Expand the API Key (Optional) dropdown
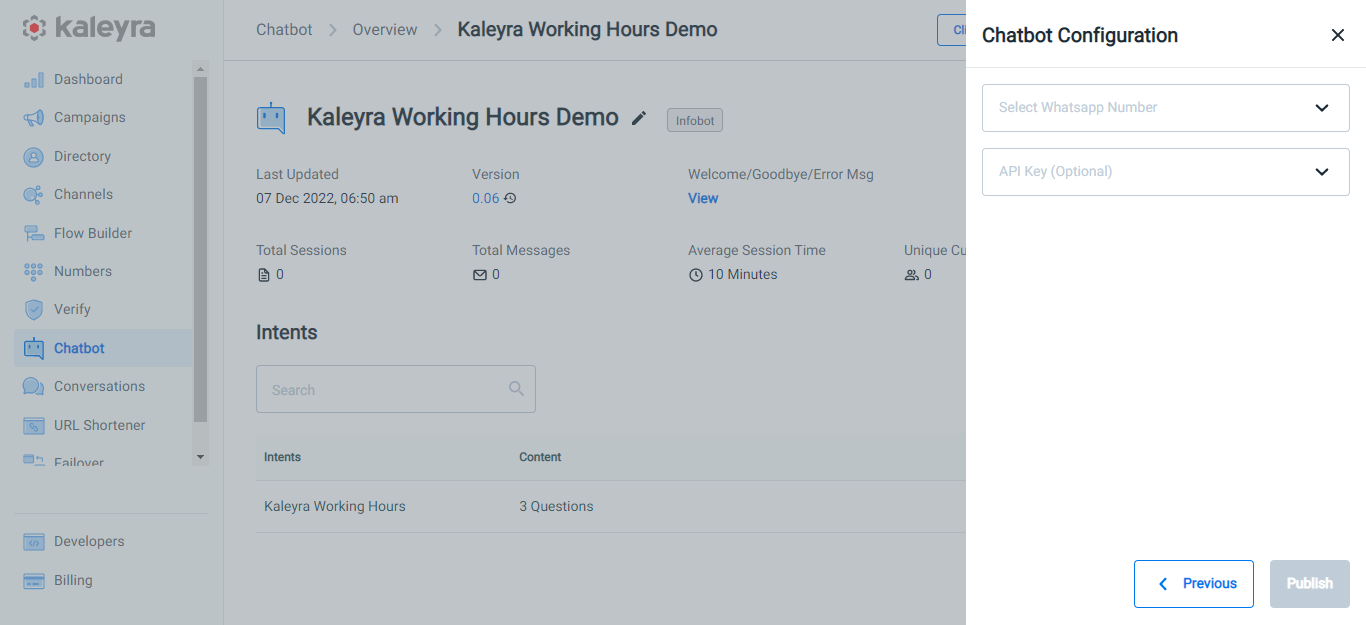 pos(1166,172)
